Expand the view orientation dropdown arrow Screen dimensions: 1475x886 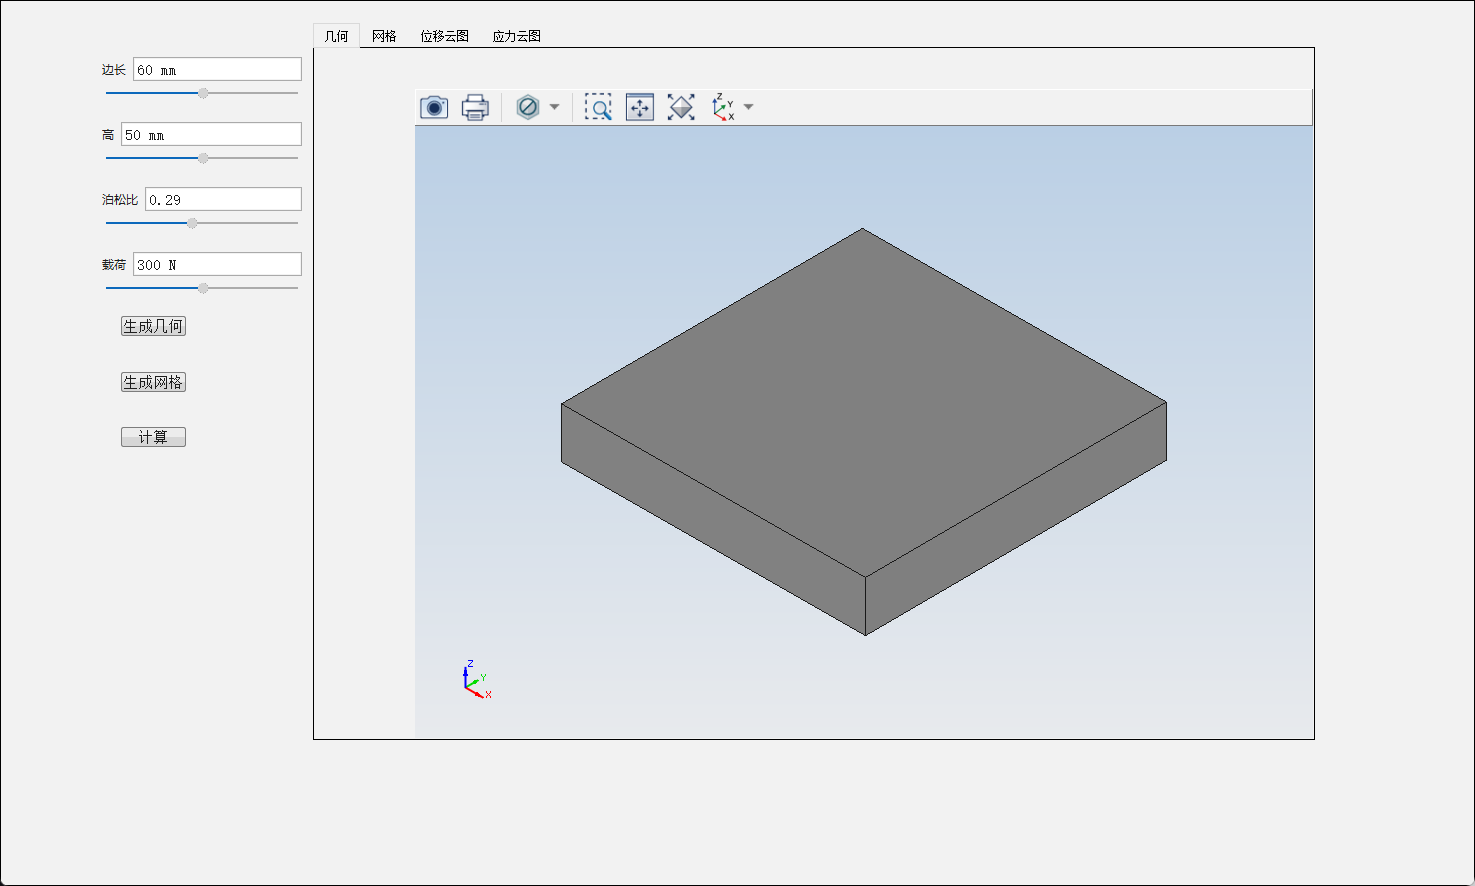(x=748, y=107)
